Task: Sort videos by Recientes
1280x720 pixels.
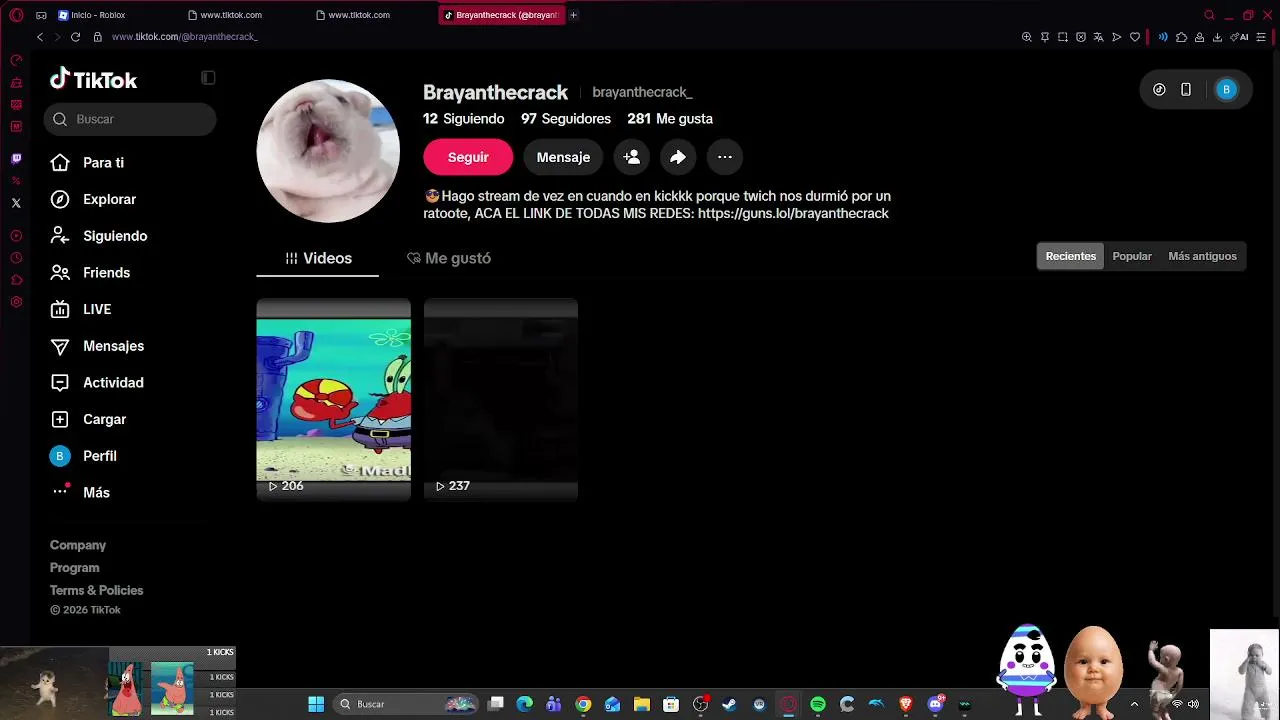Action: pyautogui.click(x=1071, y=256)
